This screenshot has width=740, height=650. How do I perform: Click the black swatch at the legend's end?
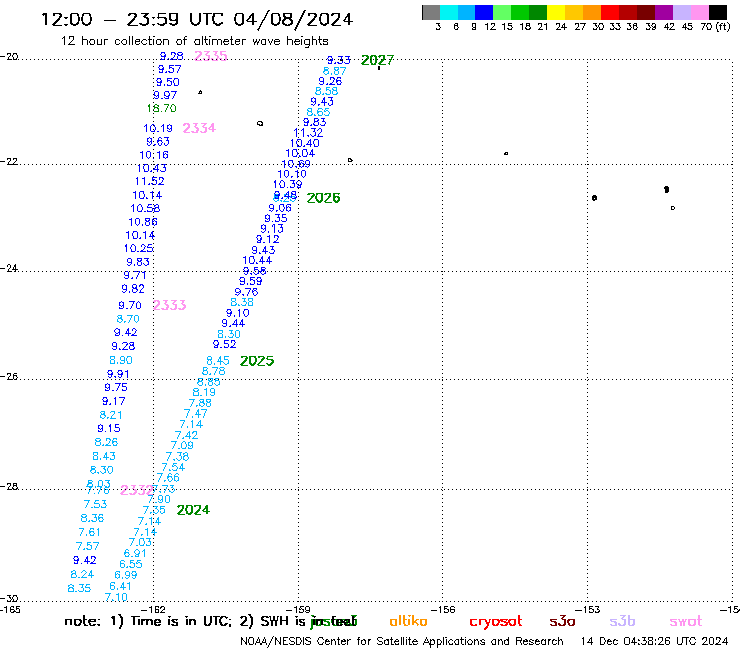(718, 12)
